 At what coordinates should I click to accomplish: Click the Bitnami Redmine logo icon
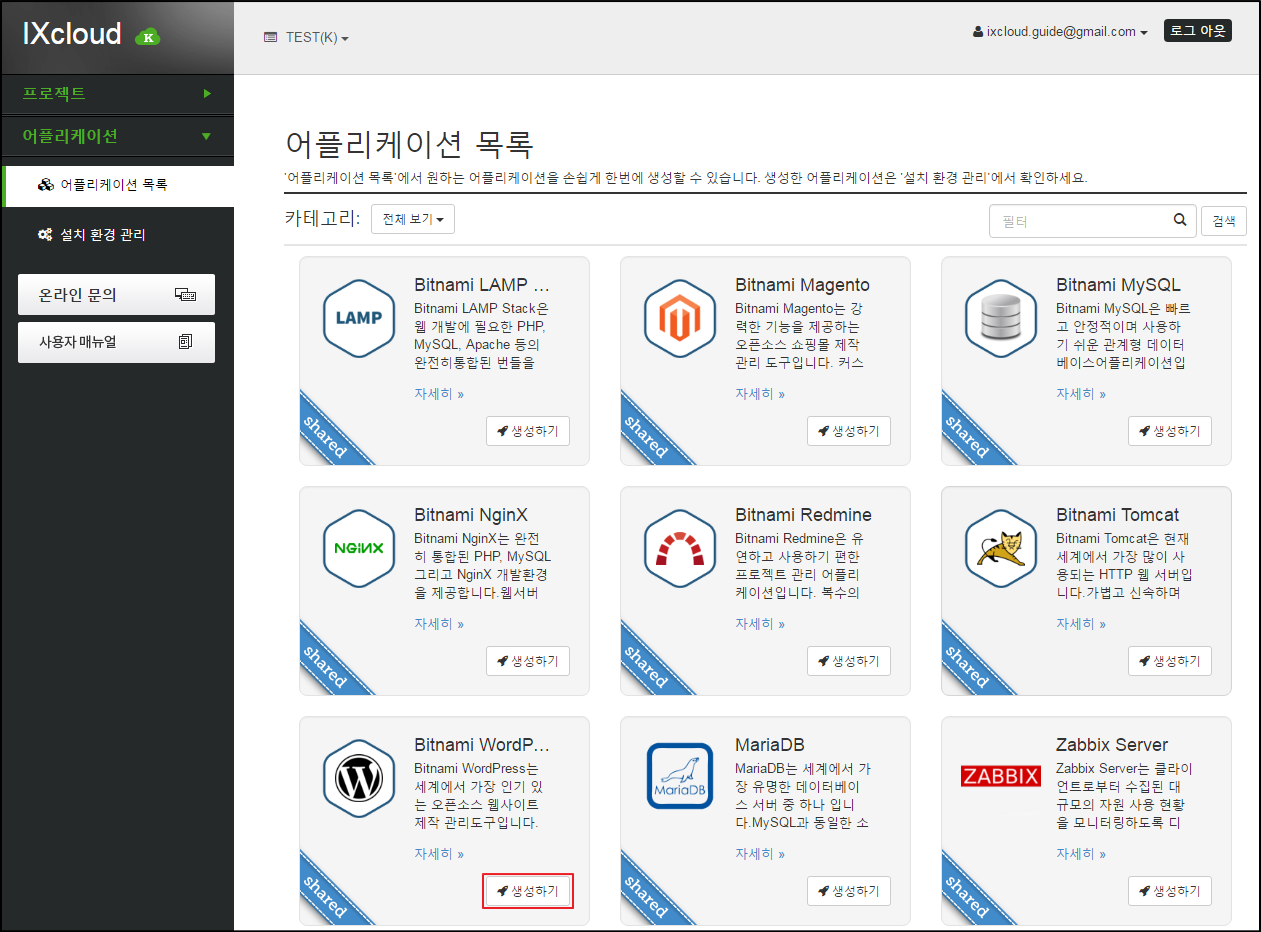(680, 548)
